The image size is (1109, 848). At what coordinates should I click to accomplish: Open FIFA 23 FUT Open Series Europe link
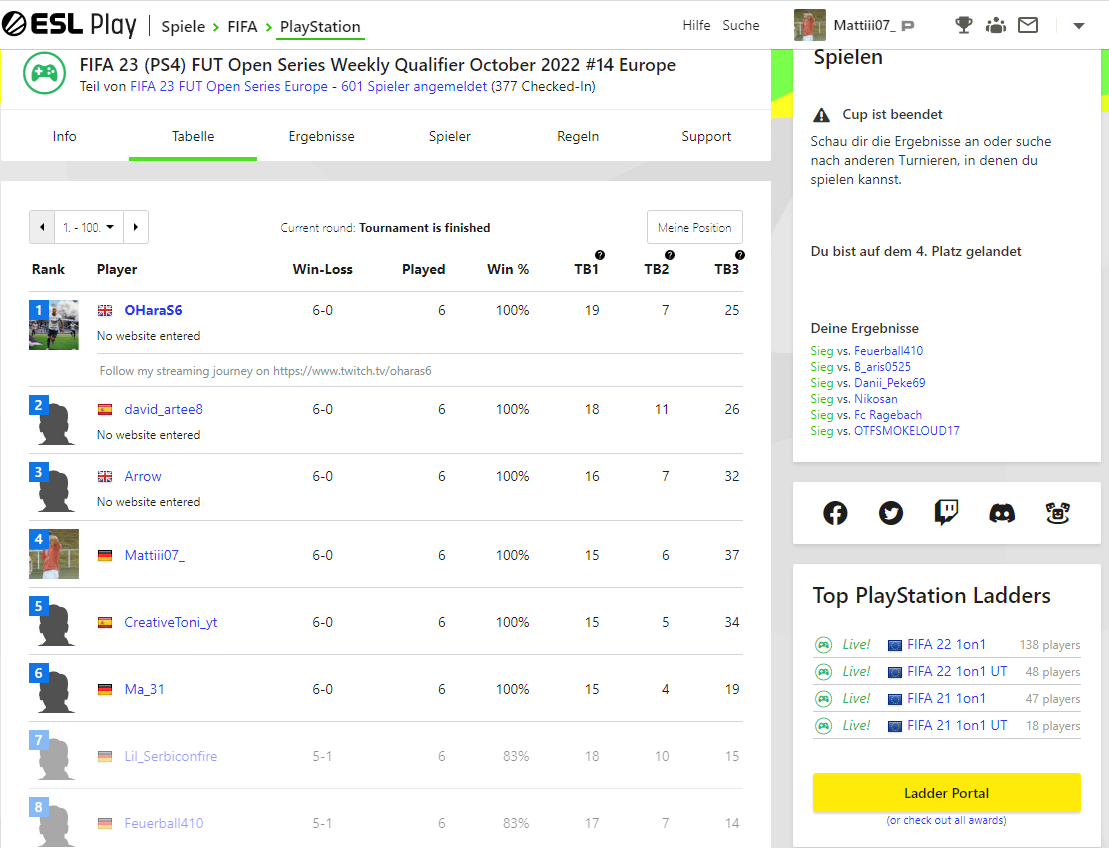[x=228, y=86]
